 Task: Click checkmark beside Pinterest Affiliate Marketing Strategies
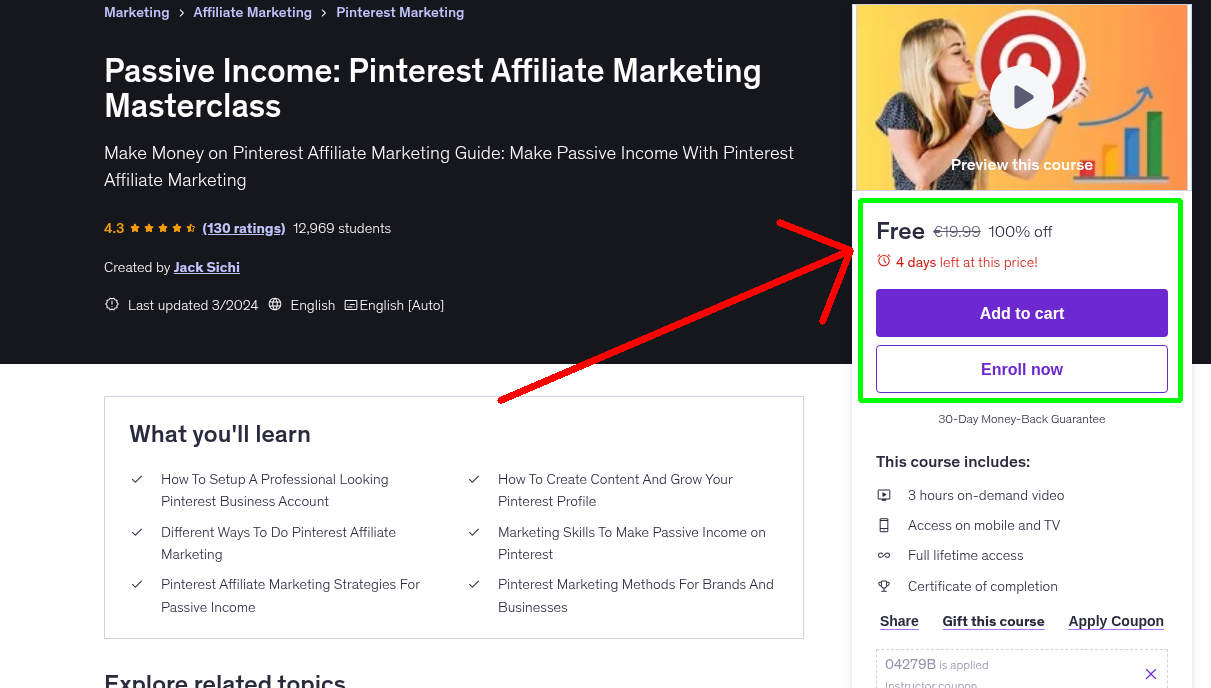[x=137, y=584]
